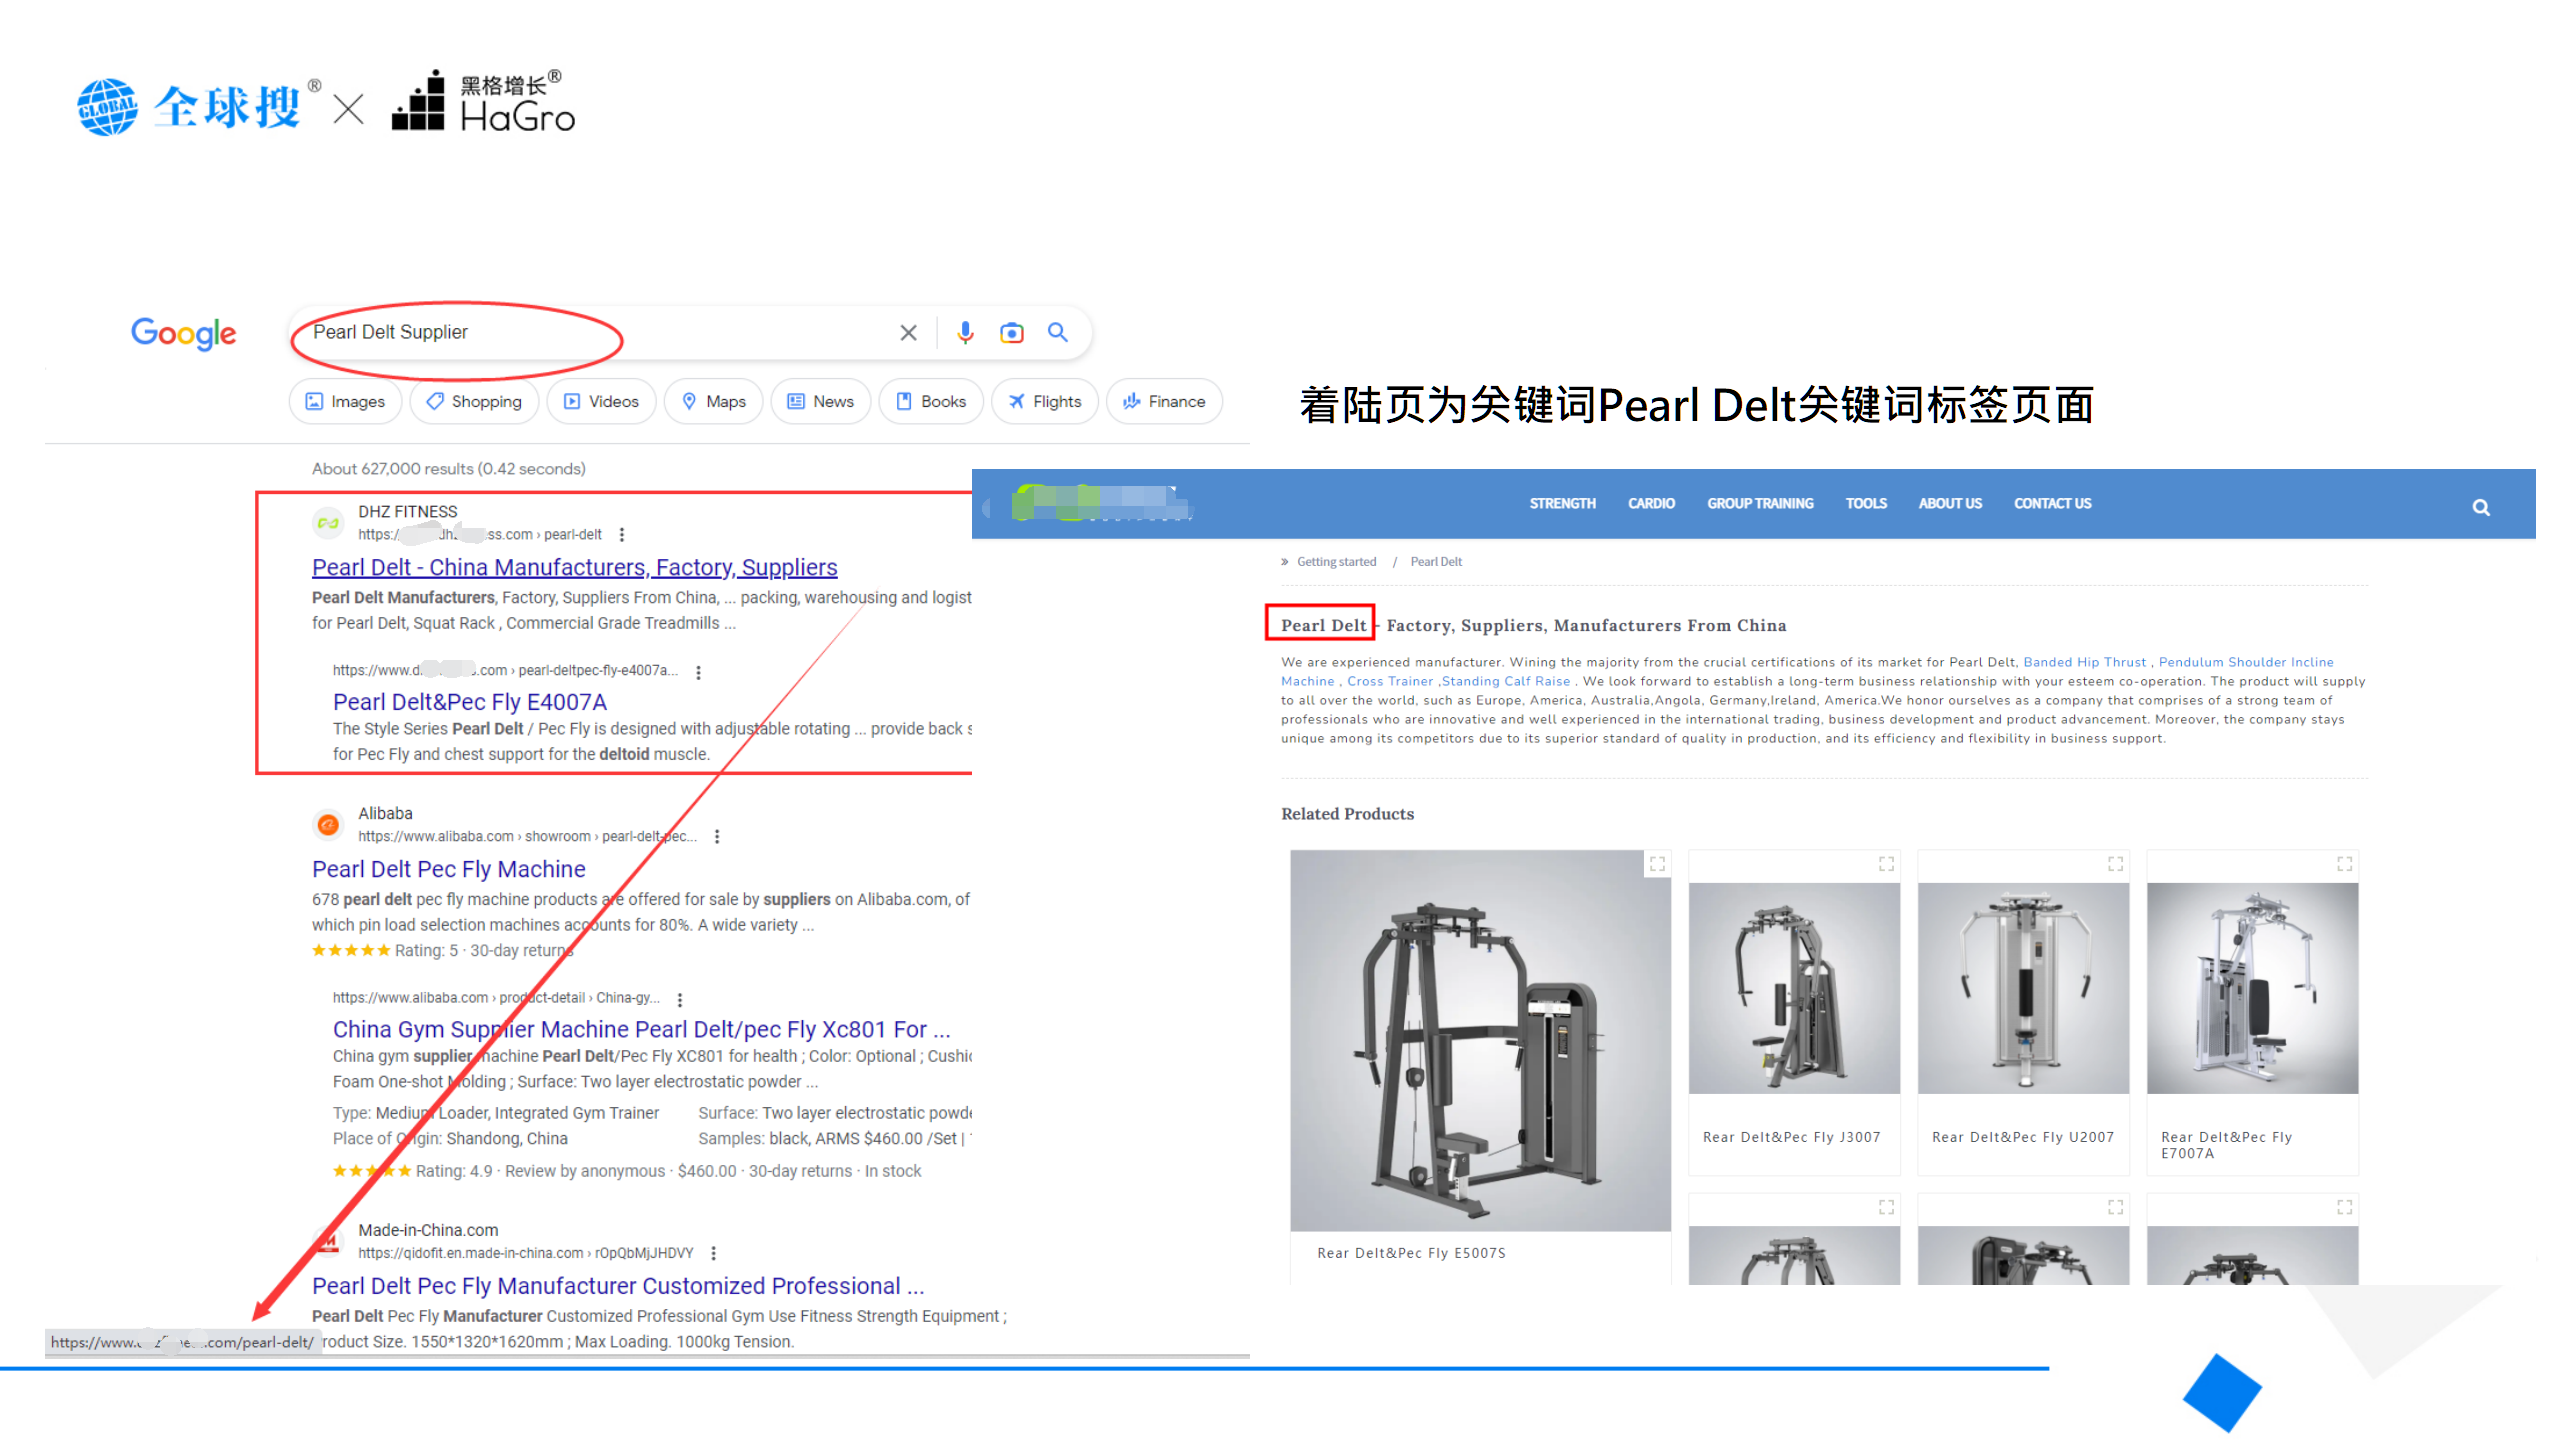This screenshot has height=1440, width=2560.
Task: Expand the Rear Delt&Pec Fly E5007S image icon
Action: tap(1657, 864)
